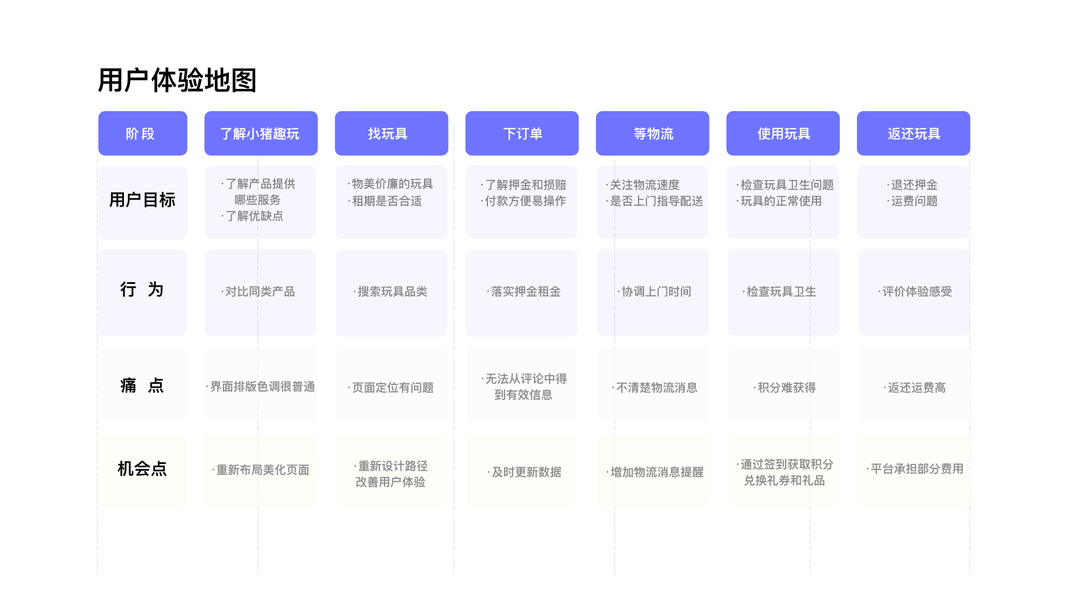The width and height of the screenshot is (1067, 600).
Task: Pick the 无法从评论中得到有效信息 pain point
Action: click(x=522, y=385)
